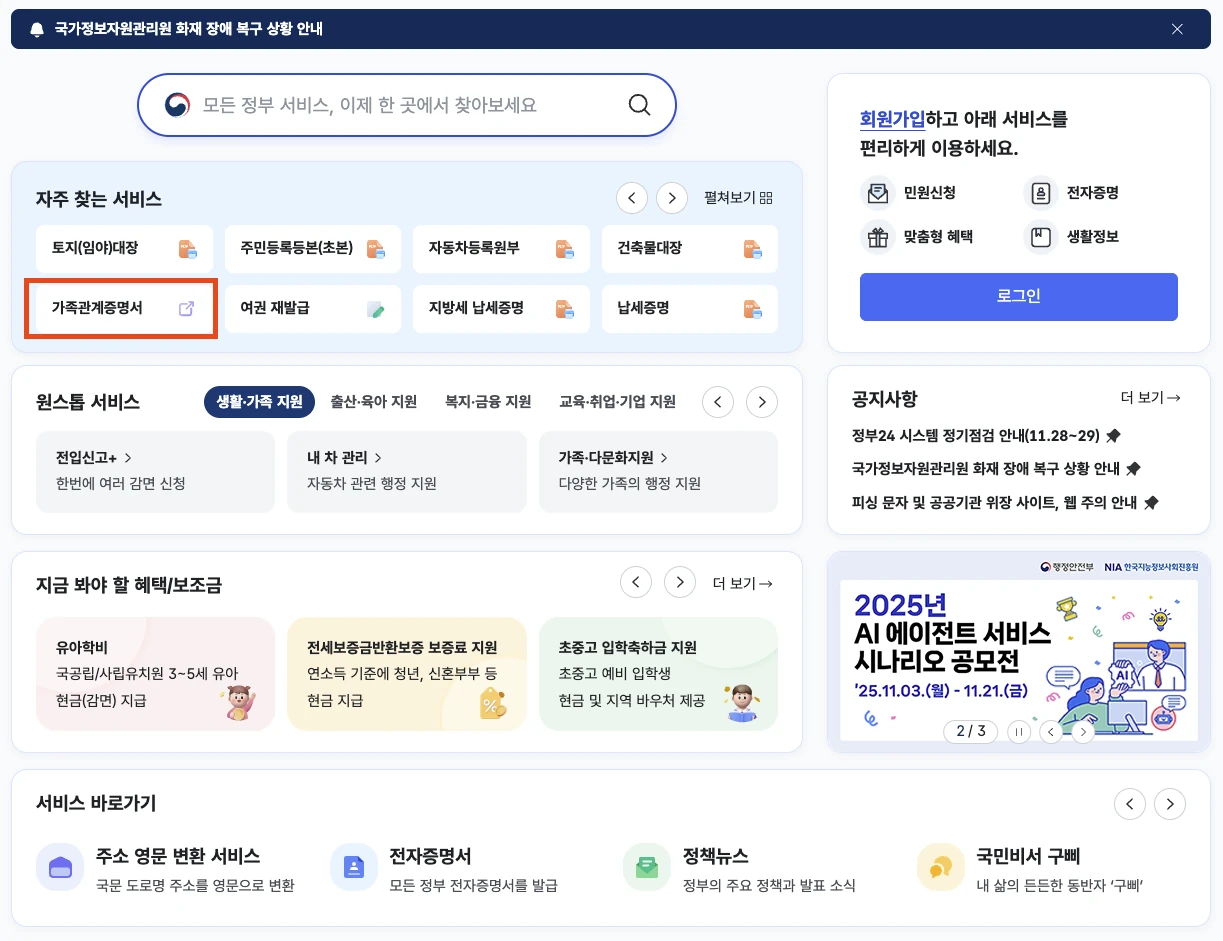Viewport: 1223px width, 941px height.
Task: Switch to the 출산·육아 지원 tab
Action: pyautogui.click(x=373, y=401)
